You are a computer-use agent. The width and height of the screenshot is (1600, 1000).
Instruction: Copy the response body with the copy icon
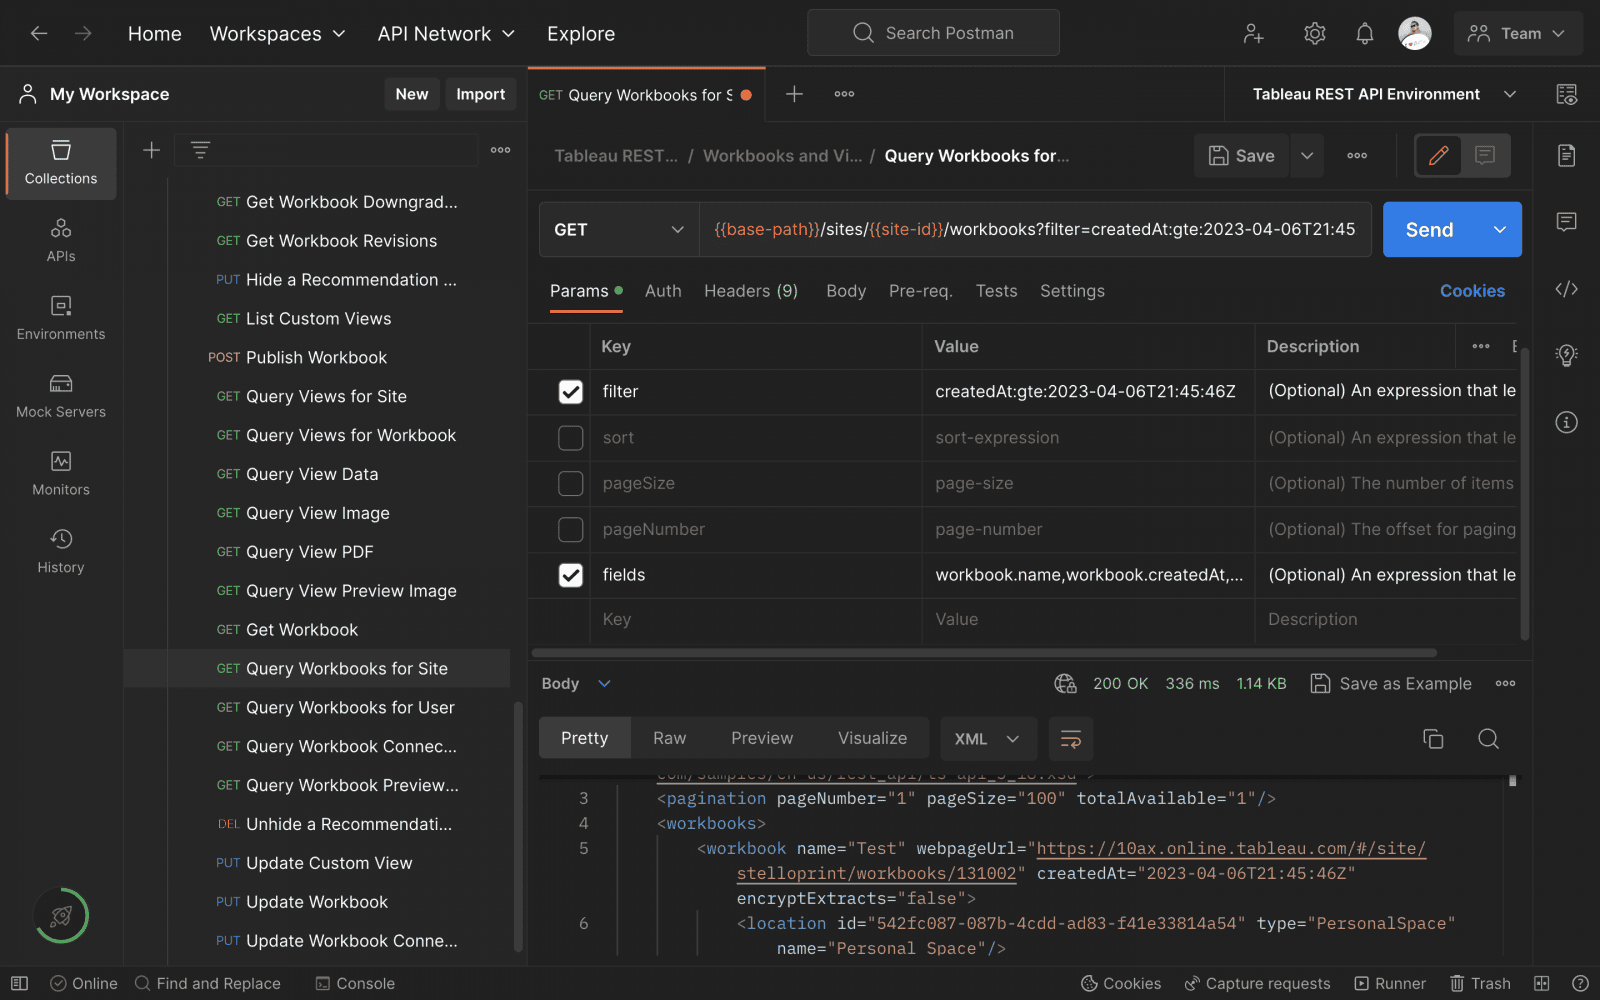point(1433,739)
